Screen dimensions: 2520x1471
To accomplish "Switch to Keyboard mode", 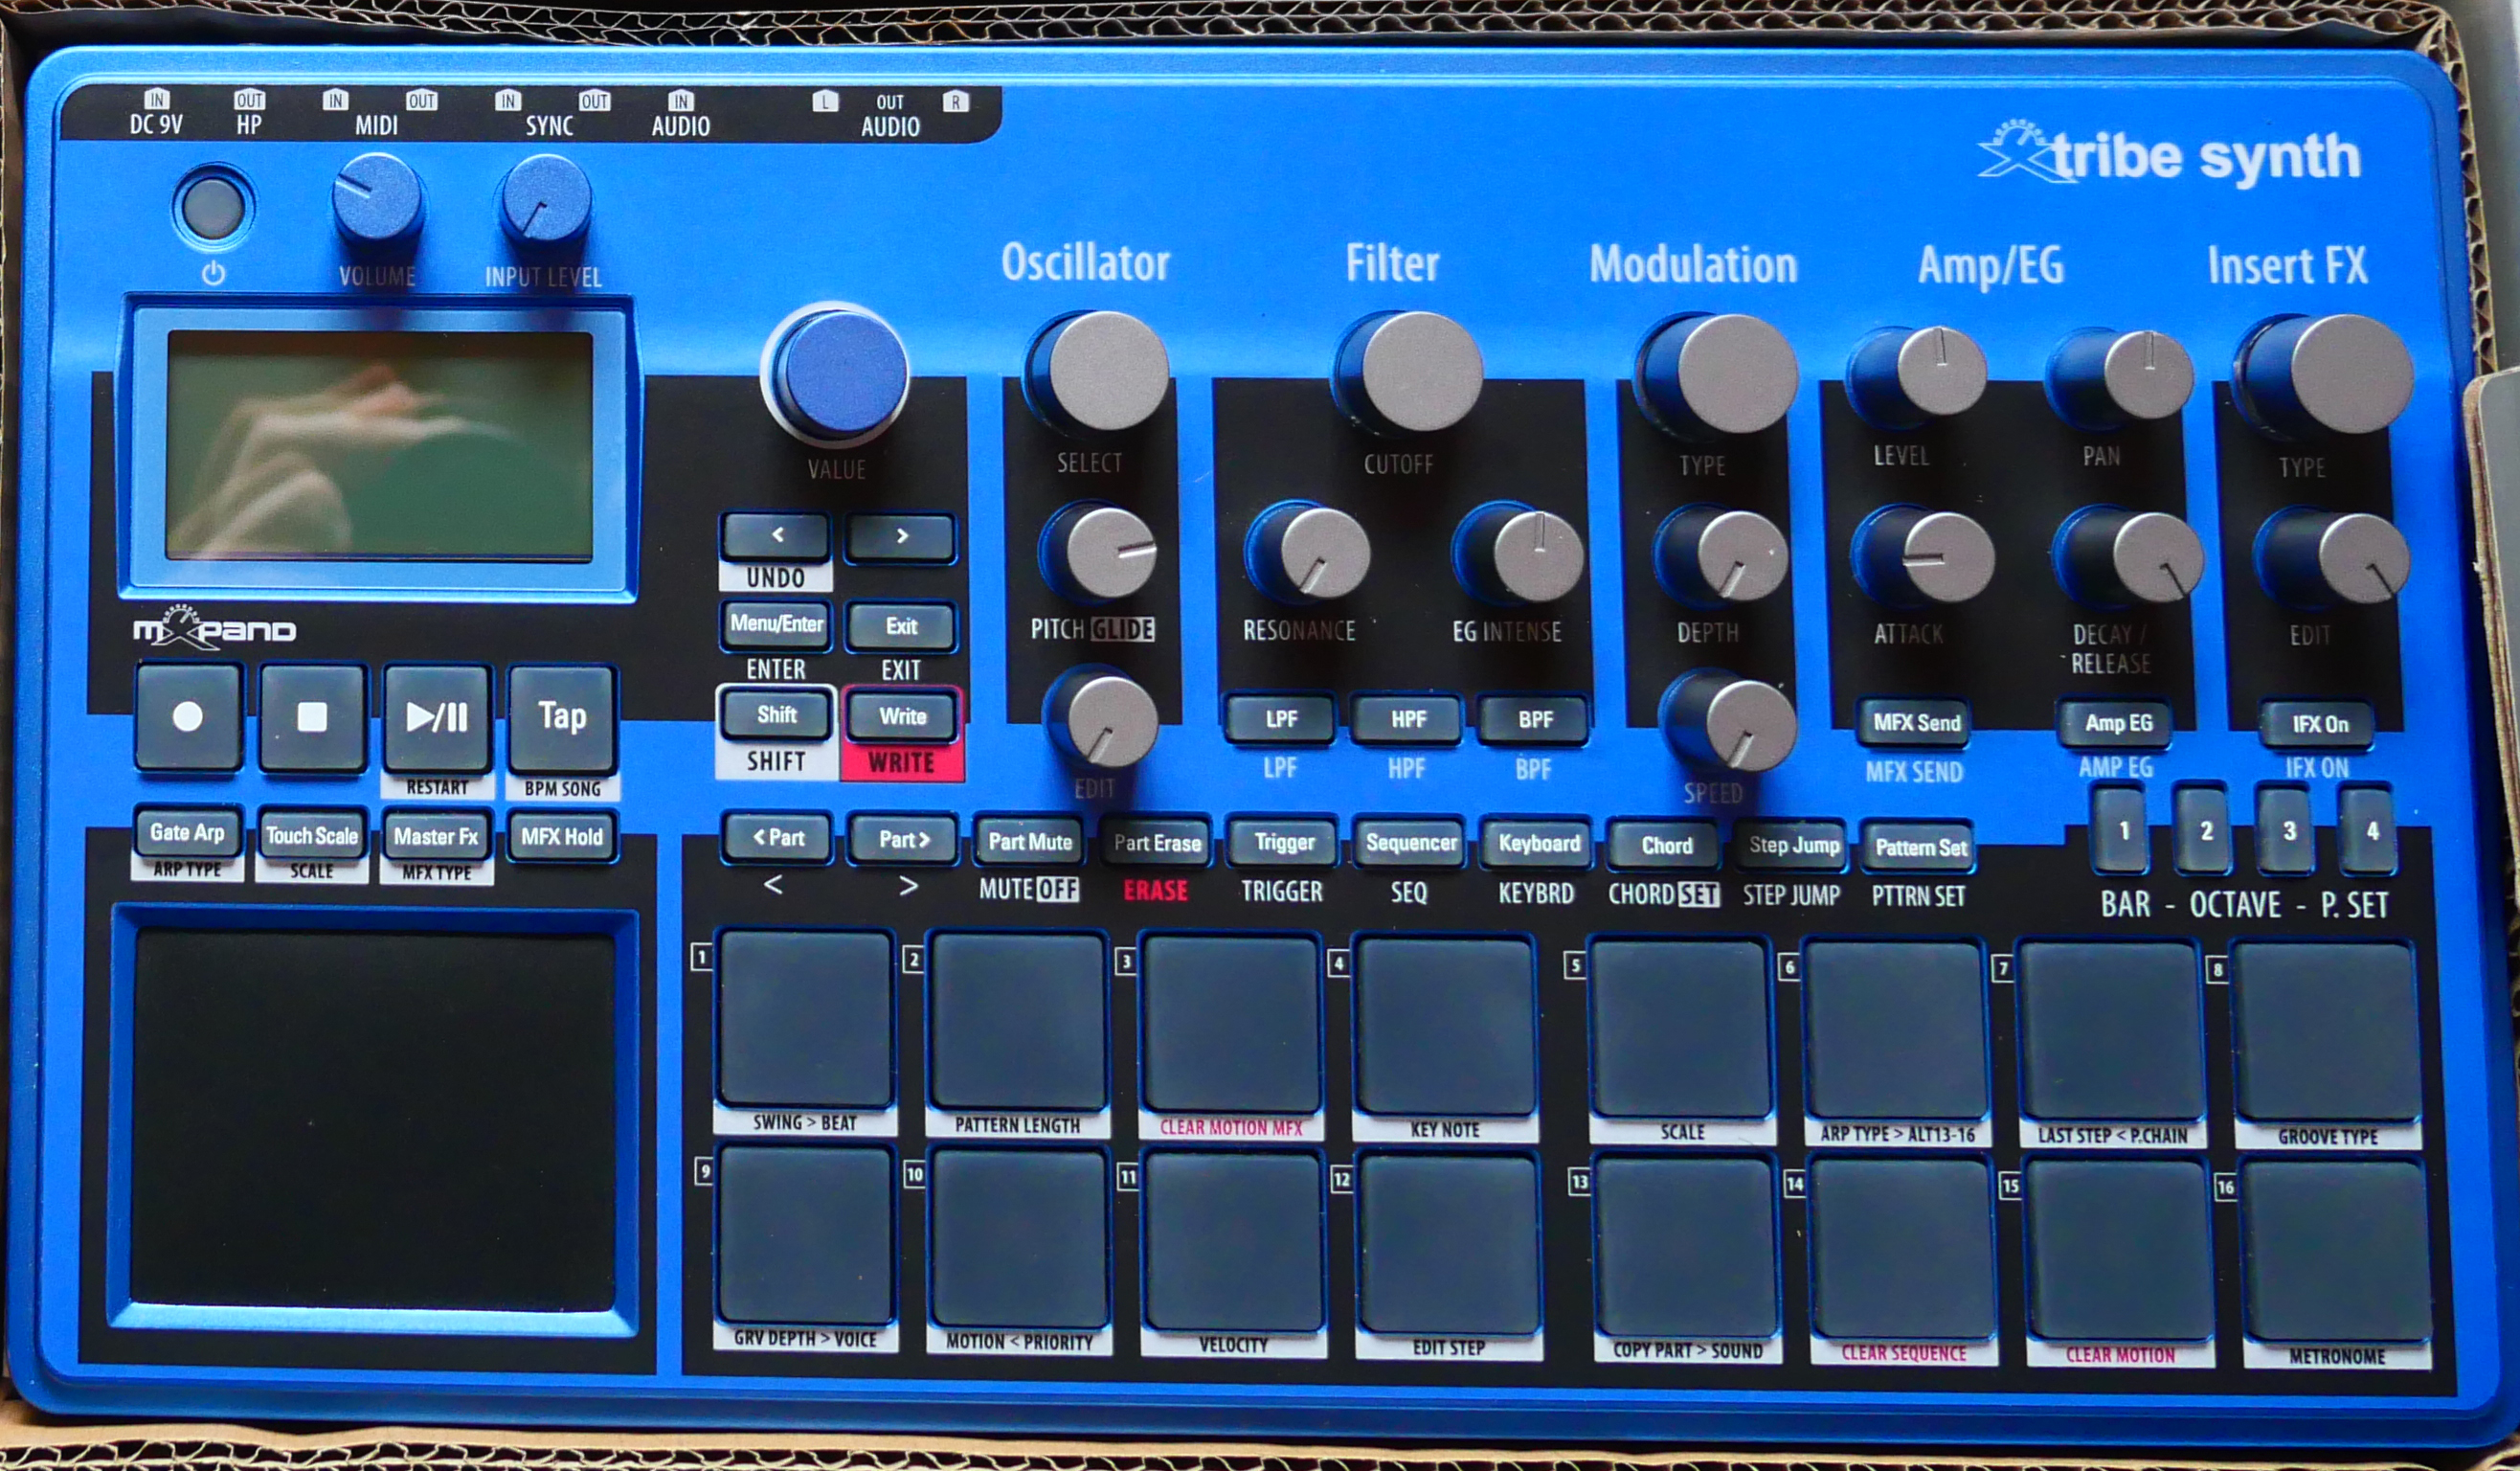I will point(1537,845).
